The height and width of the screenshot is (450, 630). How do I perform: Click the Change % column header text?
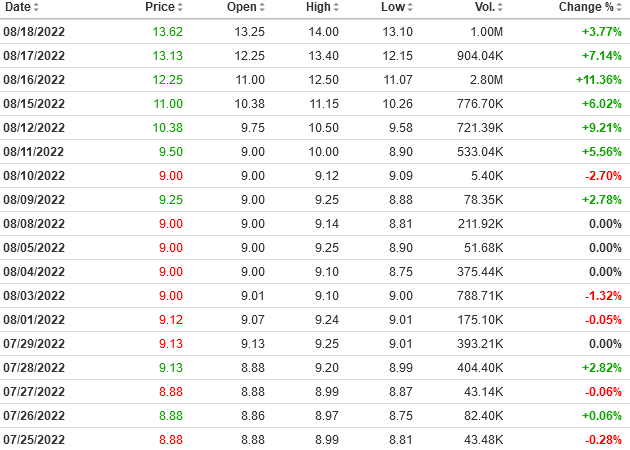coord(586,8)
